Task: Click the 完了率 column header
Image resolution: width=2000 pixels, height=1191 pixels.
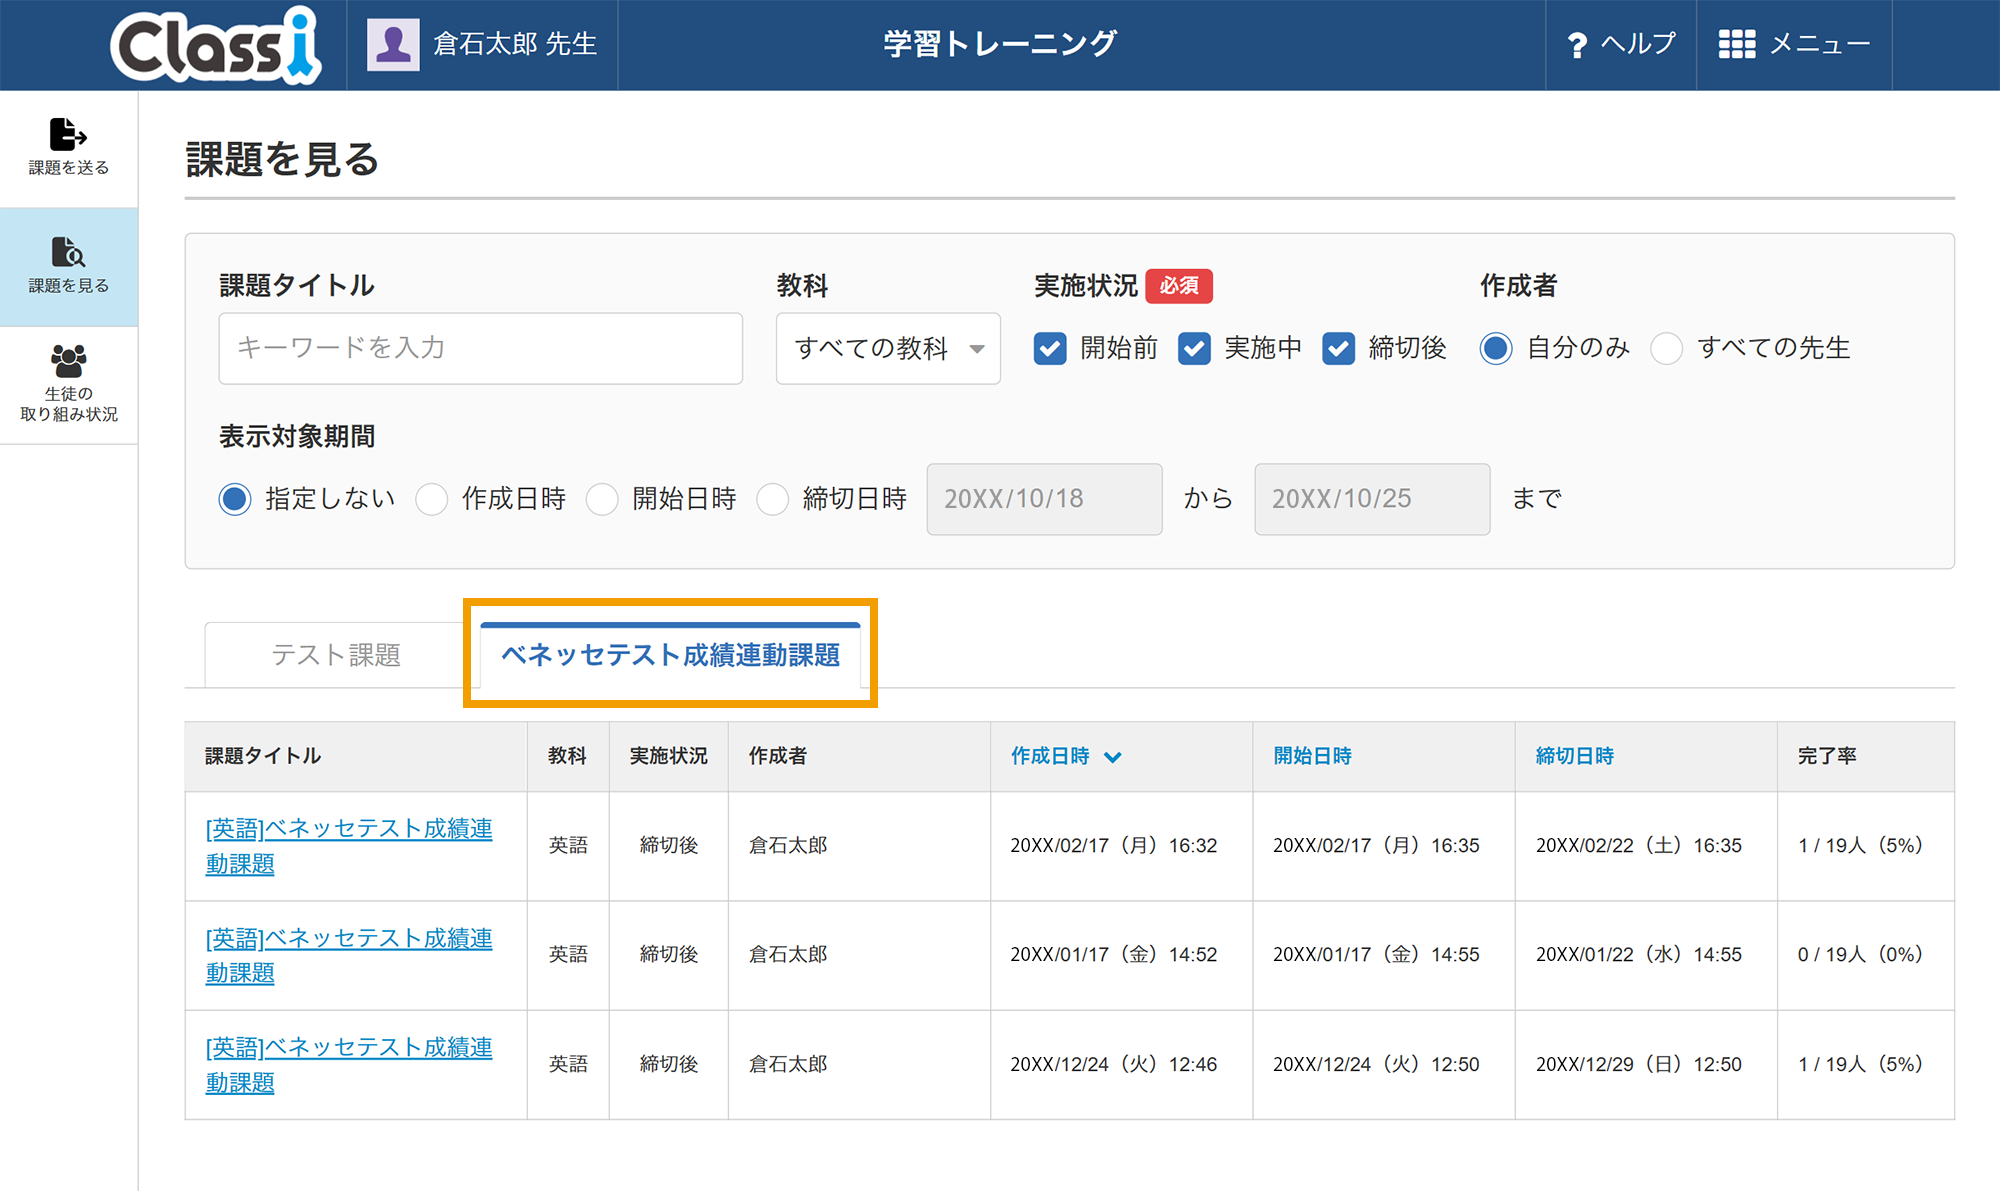Action: click(1827, 756)
